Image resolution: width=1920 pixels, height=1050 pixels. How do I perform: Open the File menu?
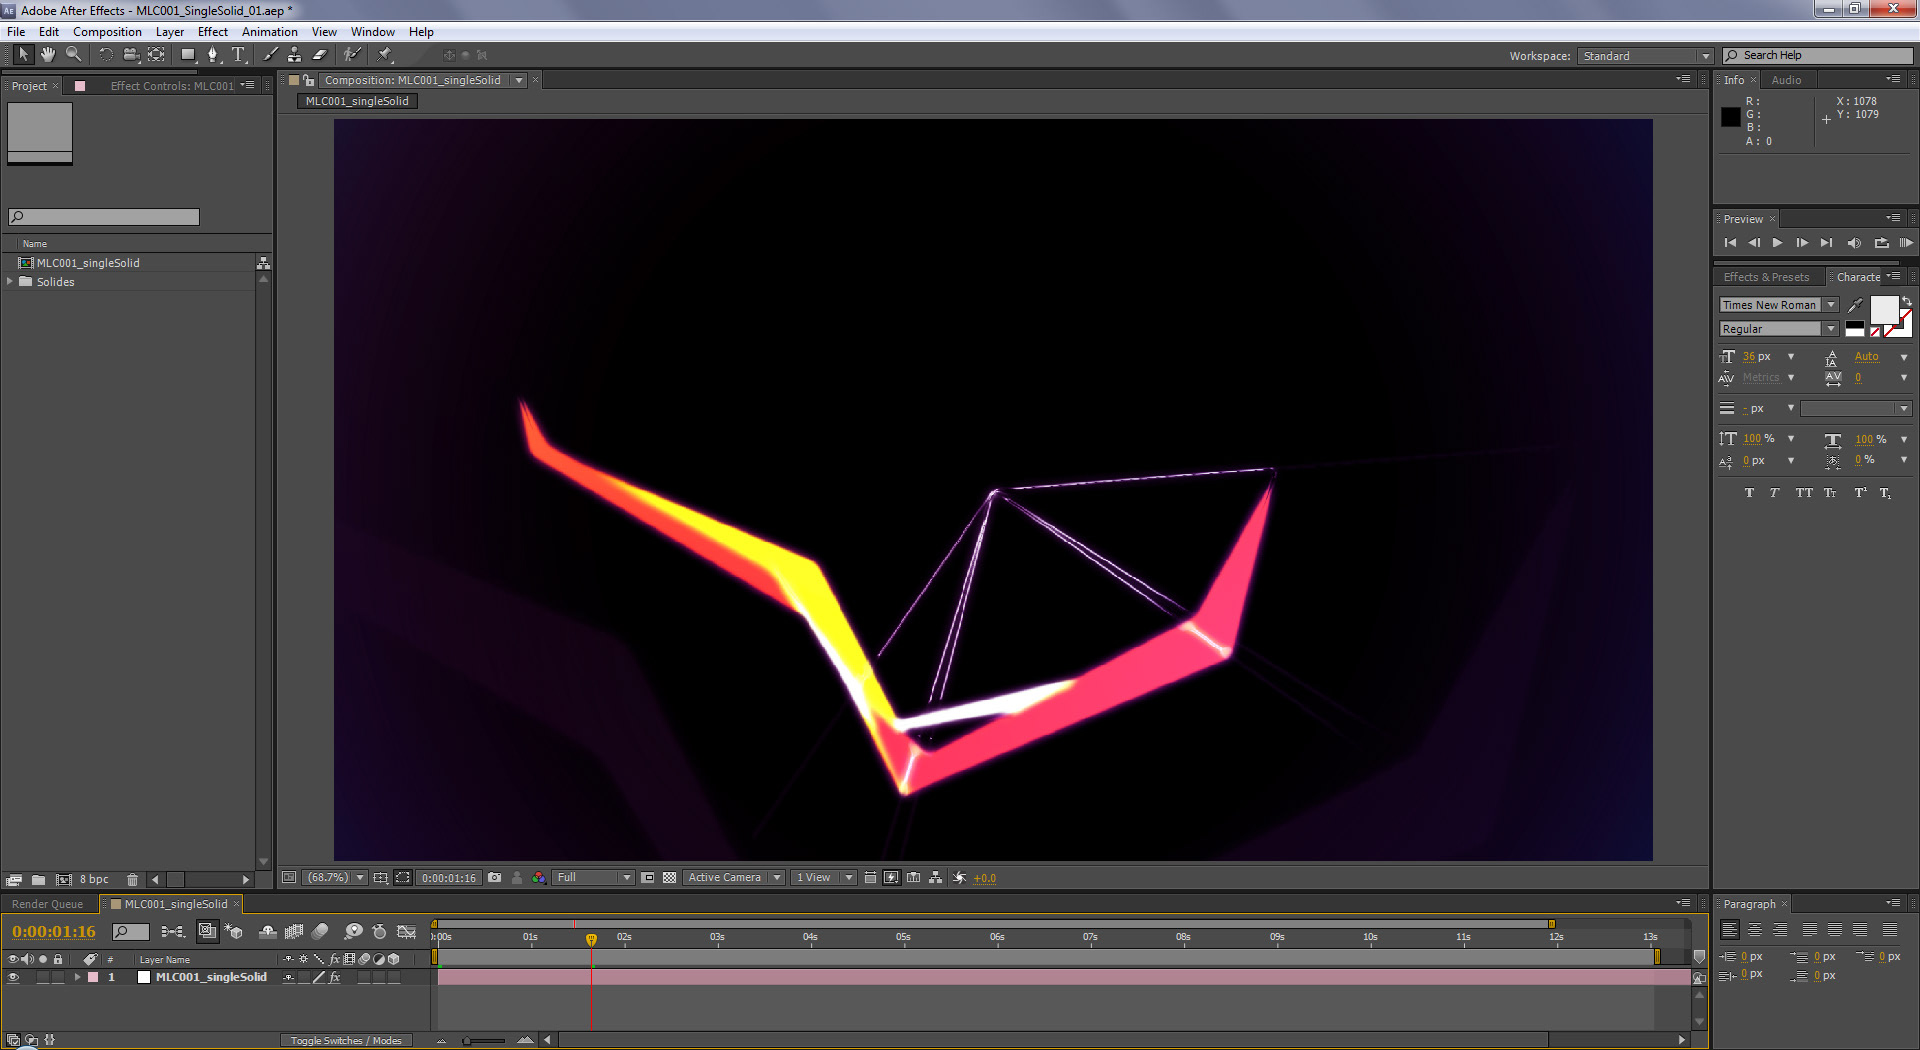[16, 32]
